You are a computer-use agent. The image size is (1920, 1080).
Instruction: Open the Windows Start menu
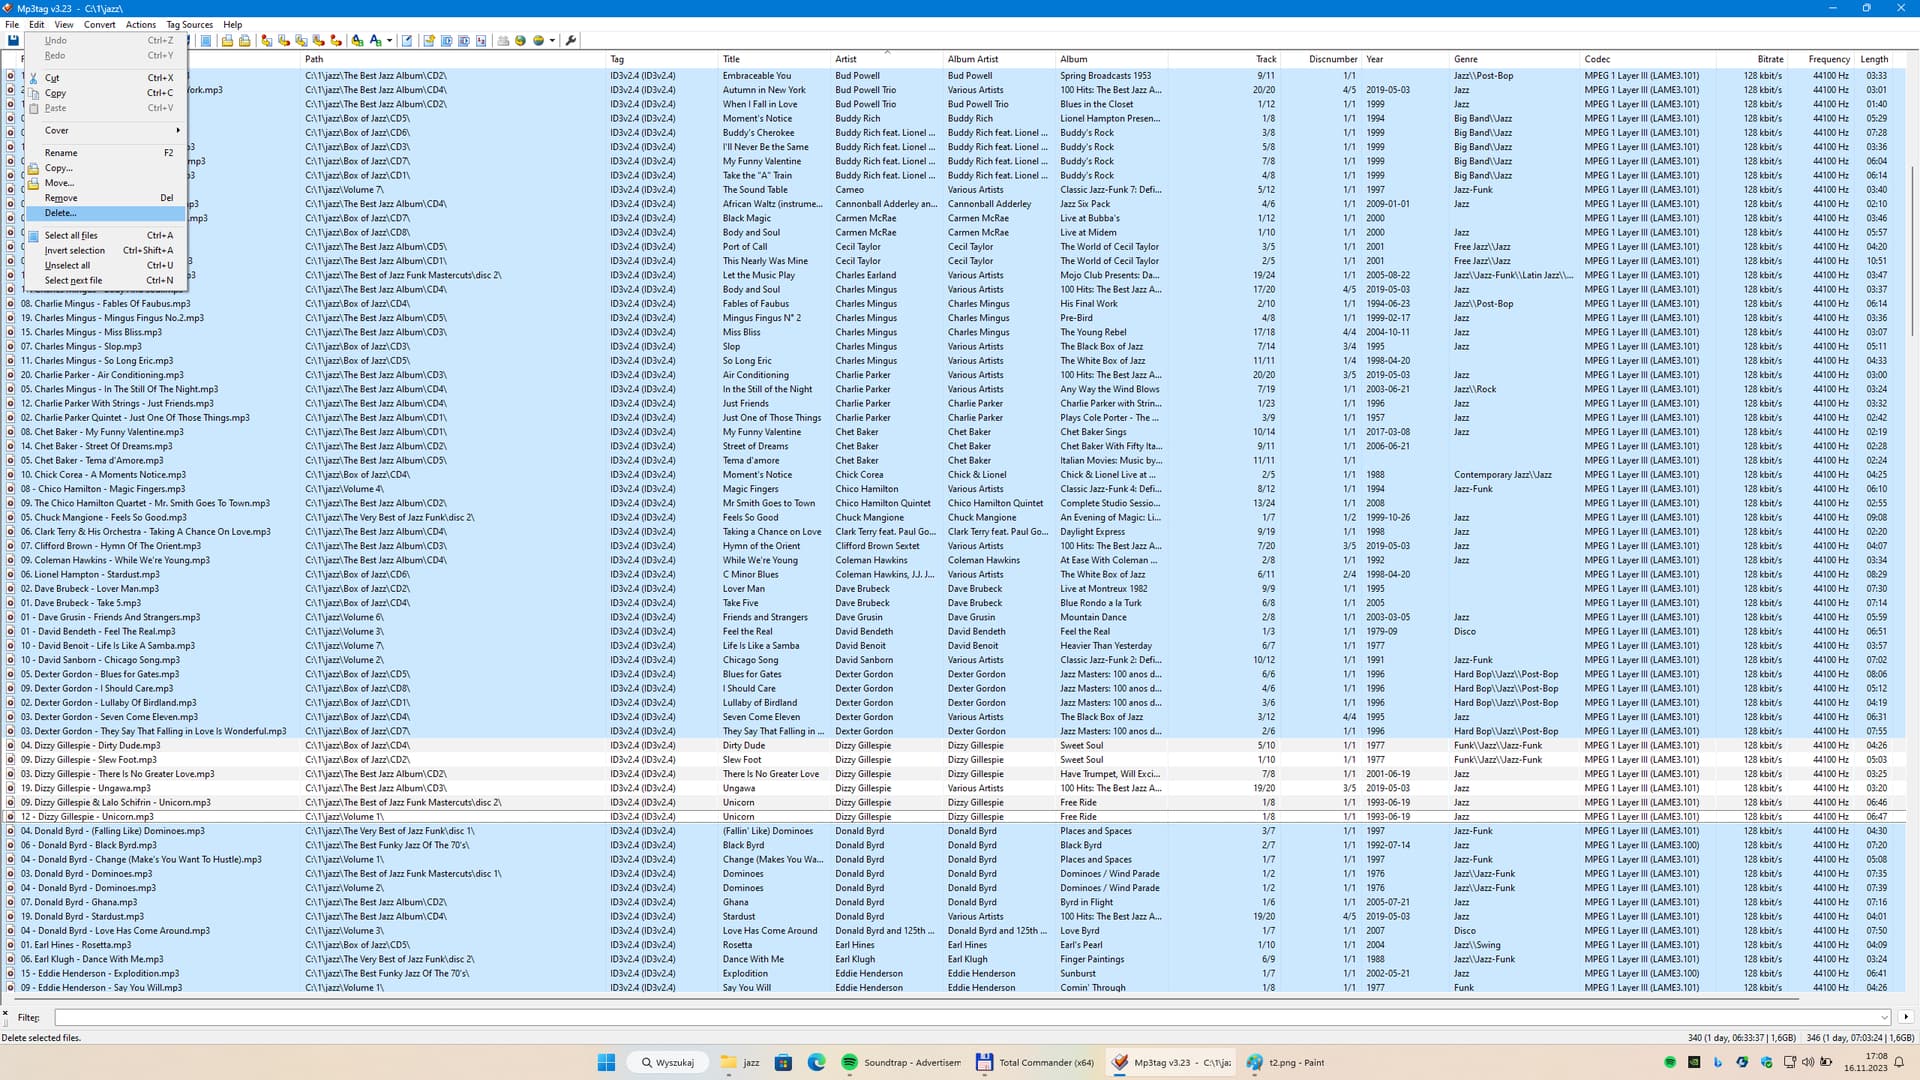click(x=606, y=1062)
